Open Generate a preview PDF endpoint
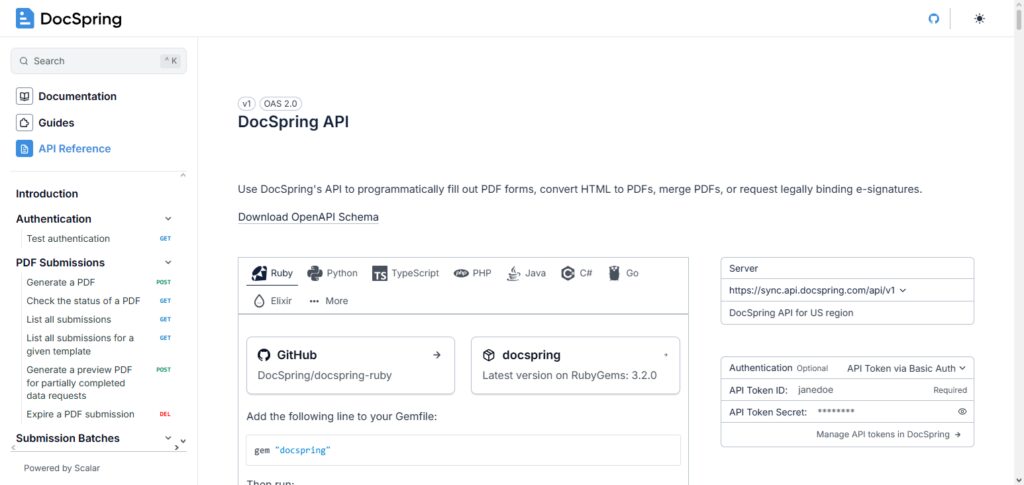Screen dimensions: 1024x485 99,383
